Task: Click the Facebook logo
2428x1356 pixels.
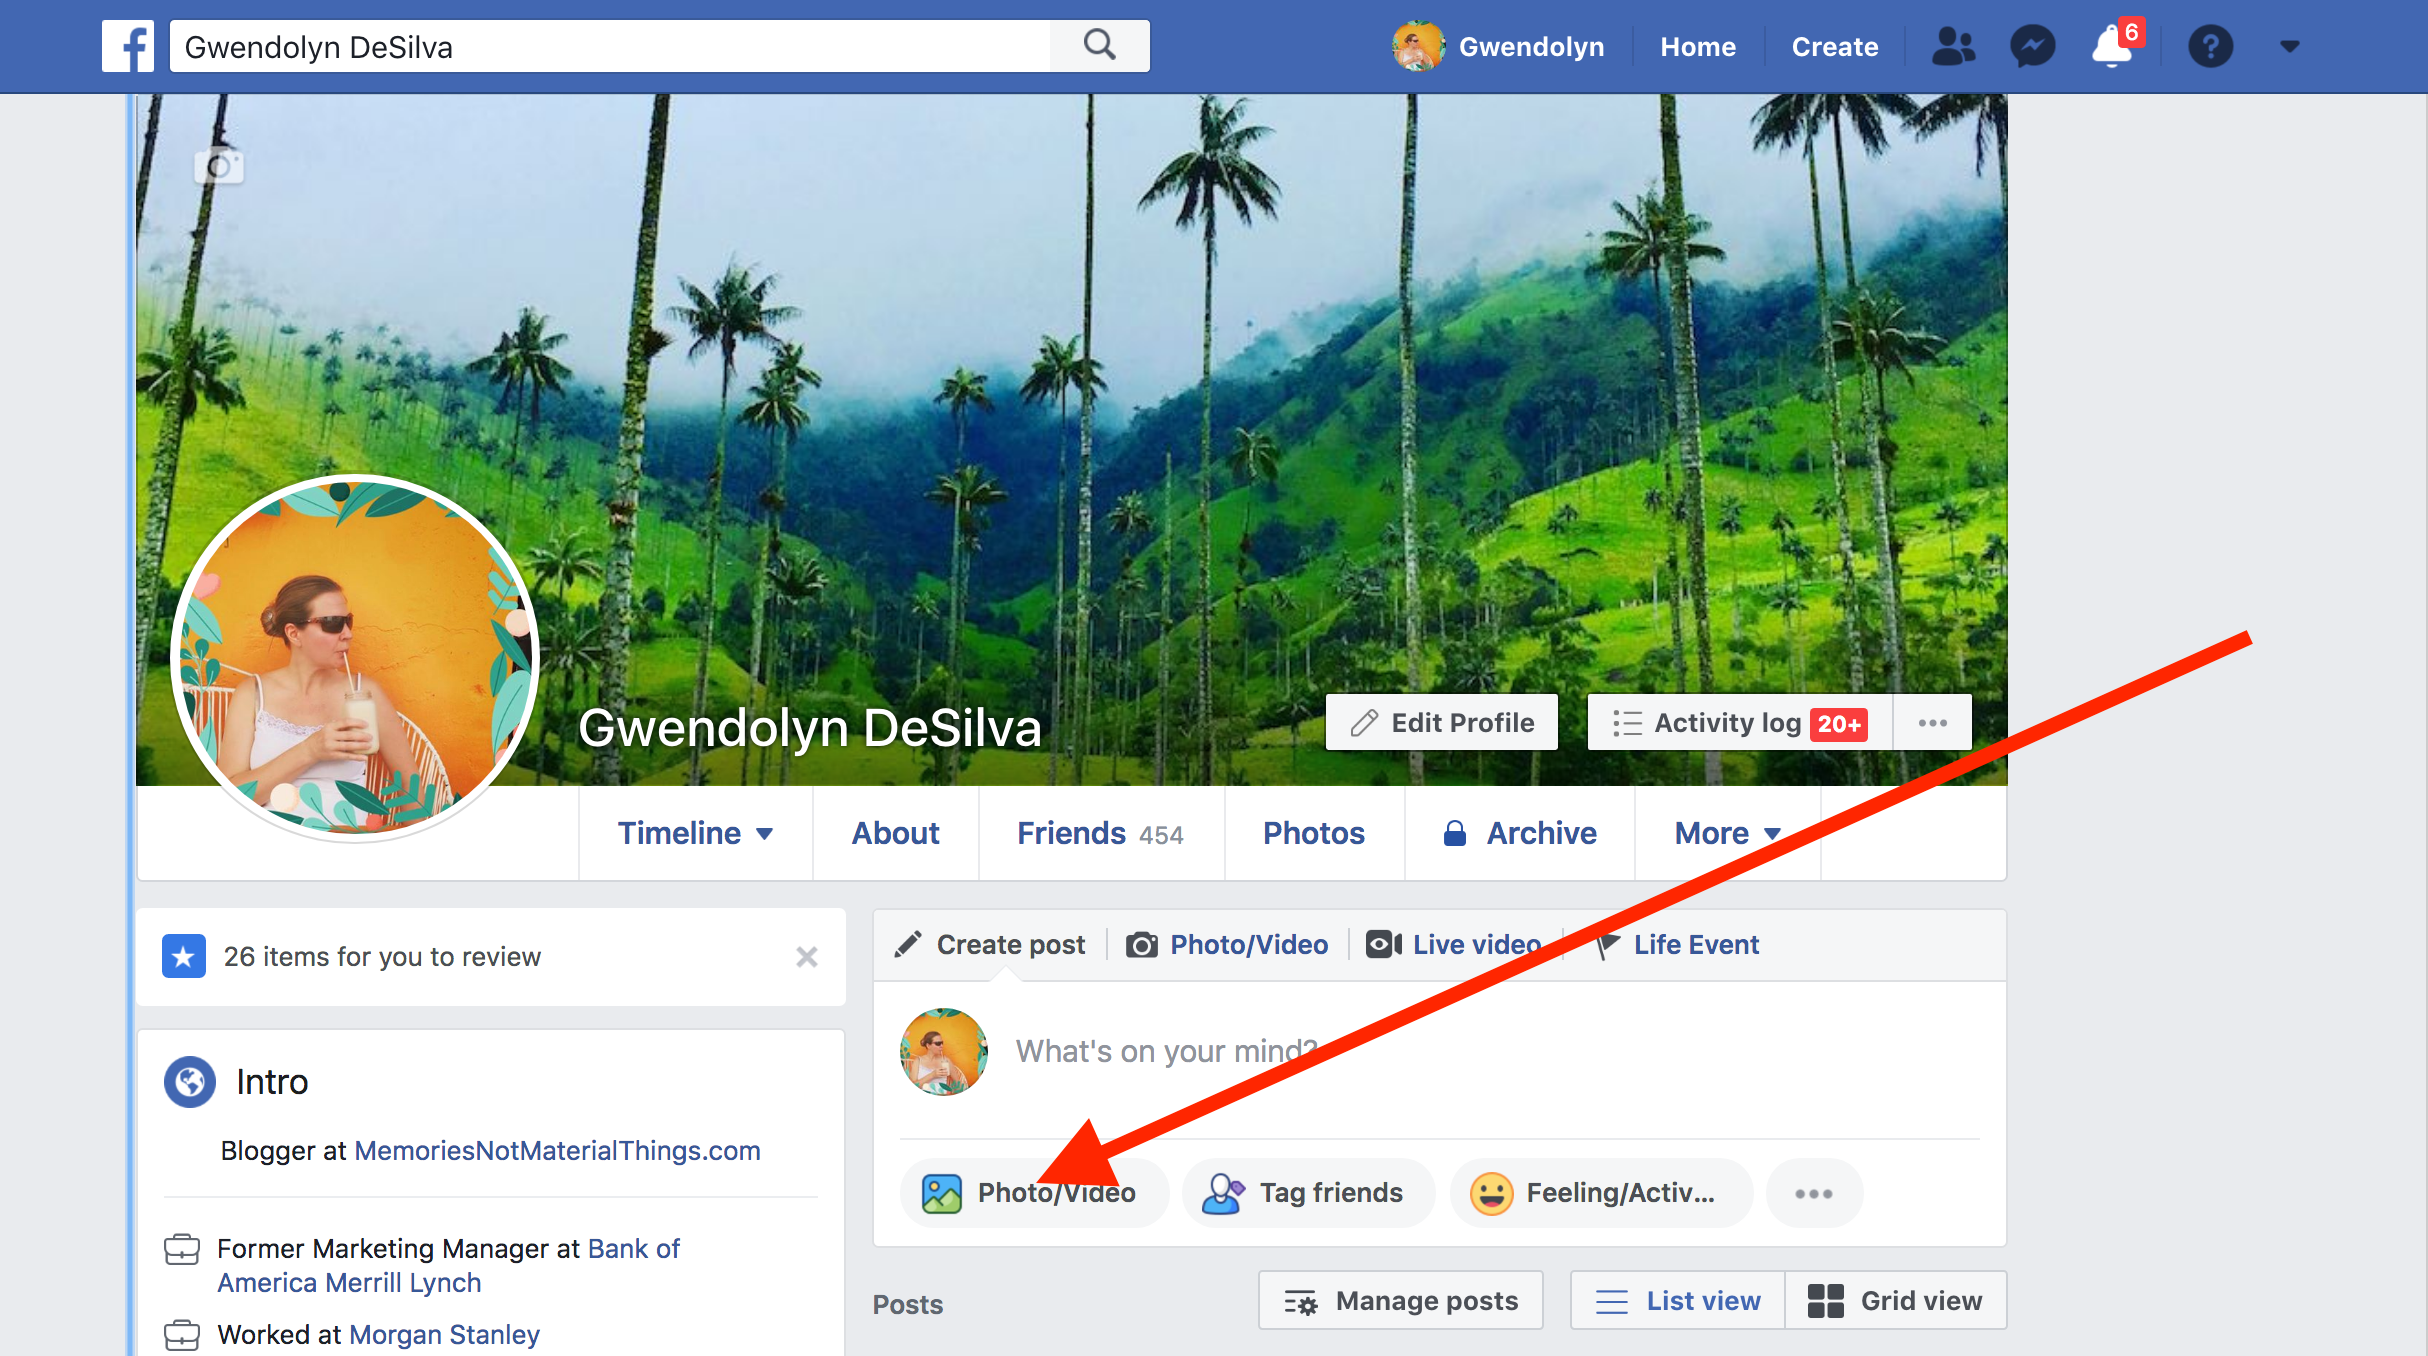Action: point(127,45)
